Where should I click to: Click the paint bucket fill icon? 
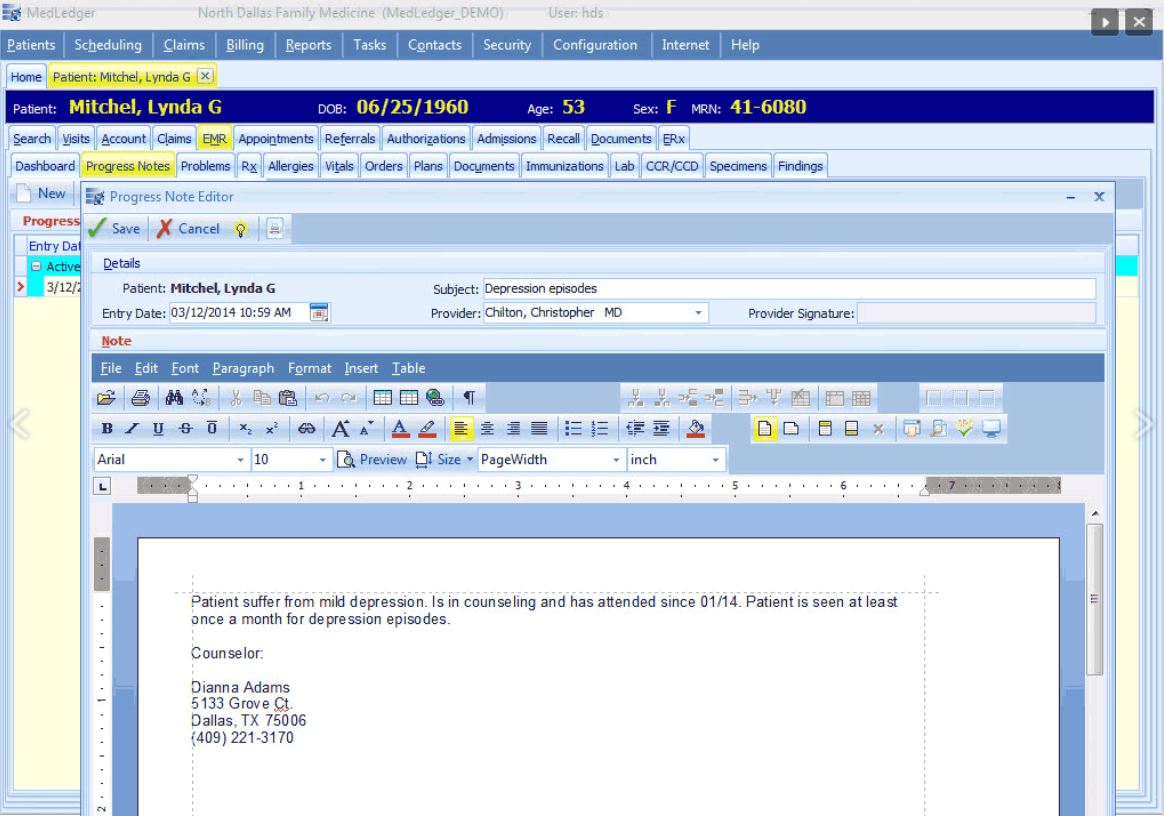696,428
